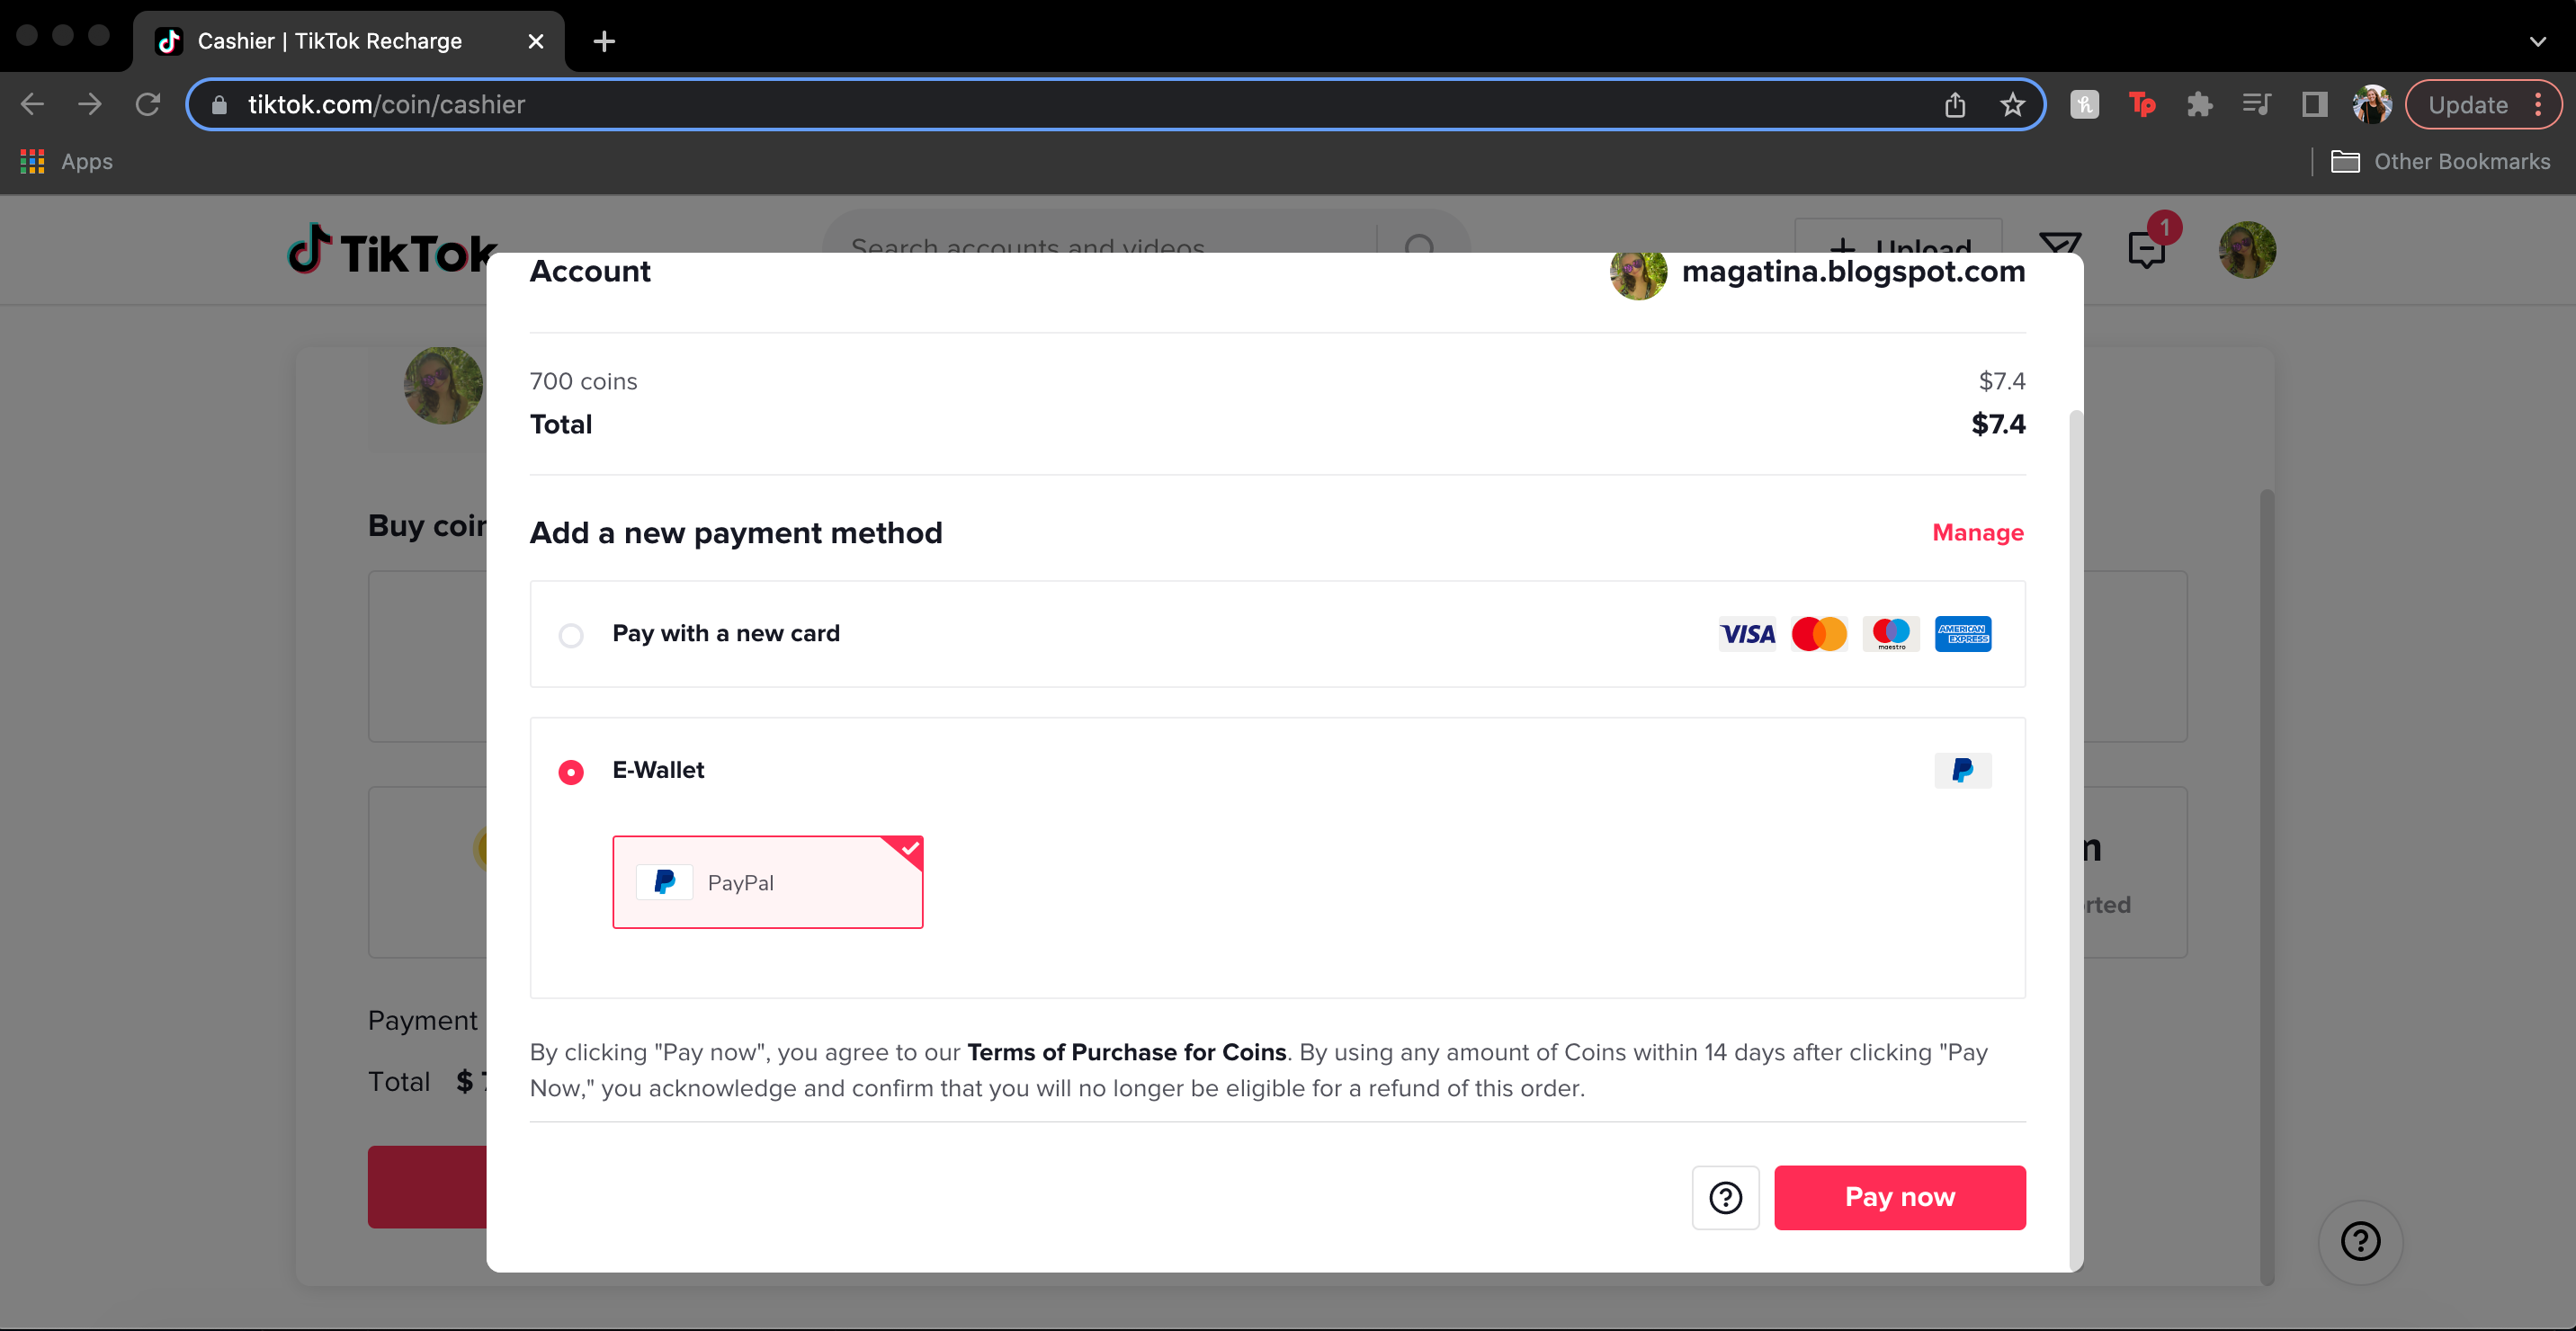Viewport: 2576px width, 1331px height.
Task: Click the Manage link for payment methods
Action: pyautogui.click(x=1977, y=532)
